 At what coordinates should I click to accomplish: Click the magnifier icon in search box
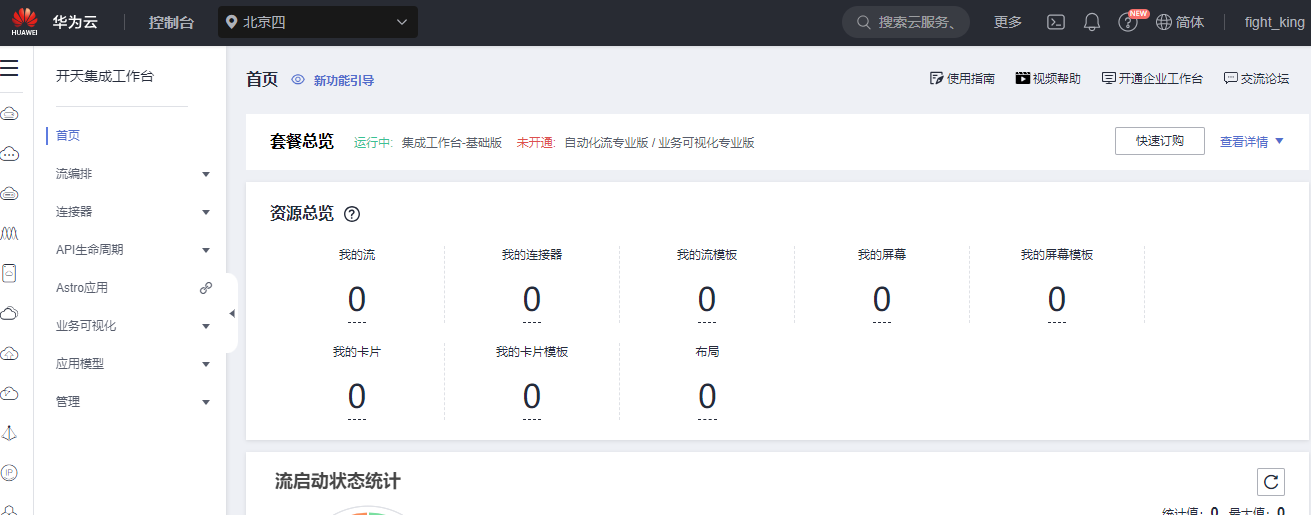(862, 22)
